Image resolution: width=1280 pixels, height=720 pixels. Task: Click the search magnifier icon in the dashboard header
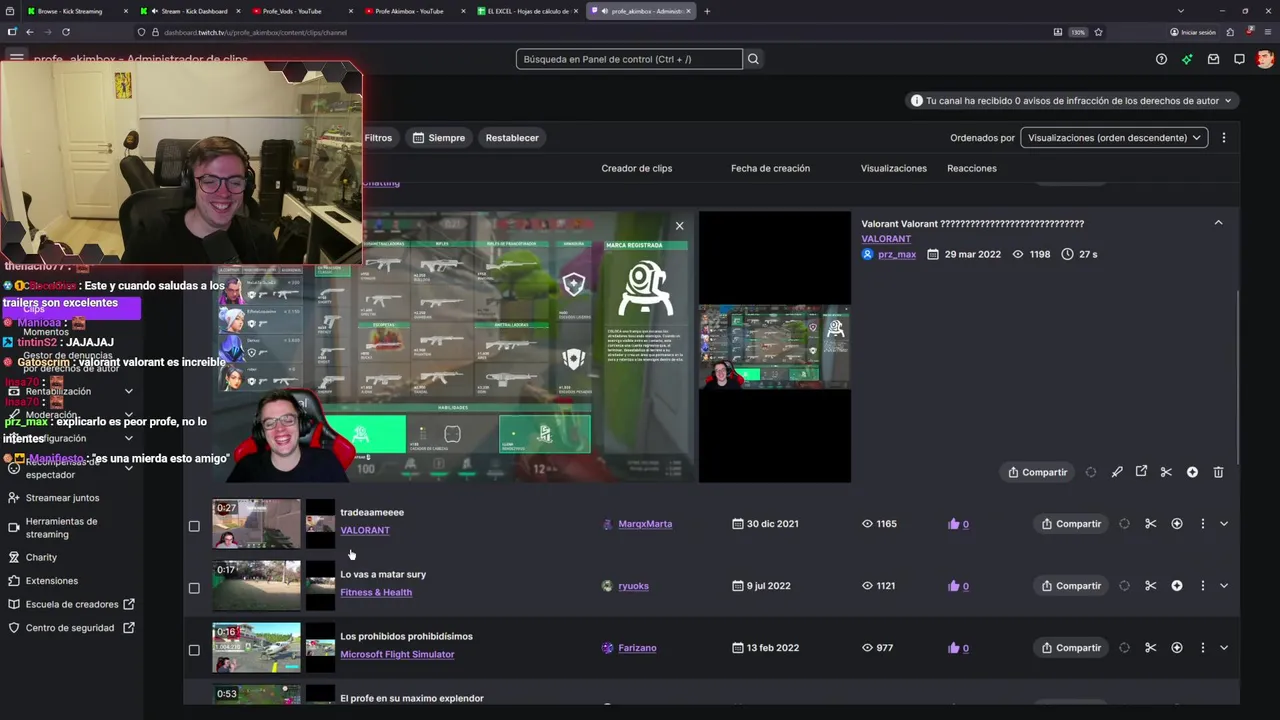[x=753, y=59]
